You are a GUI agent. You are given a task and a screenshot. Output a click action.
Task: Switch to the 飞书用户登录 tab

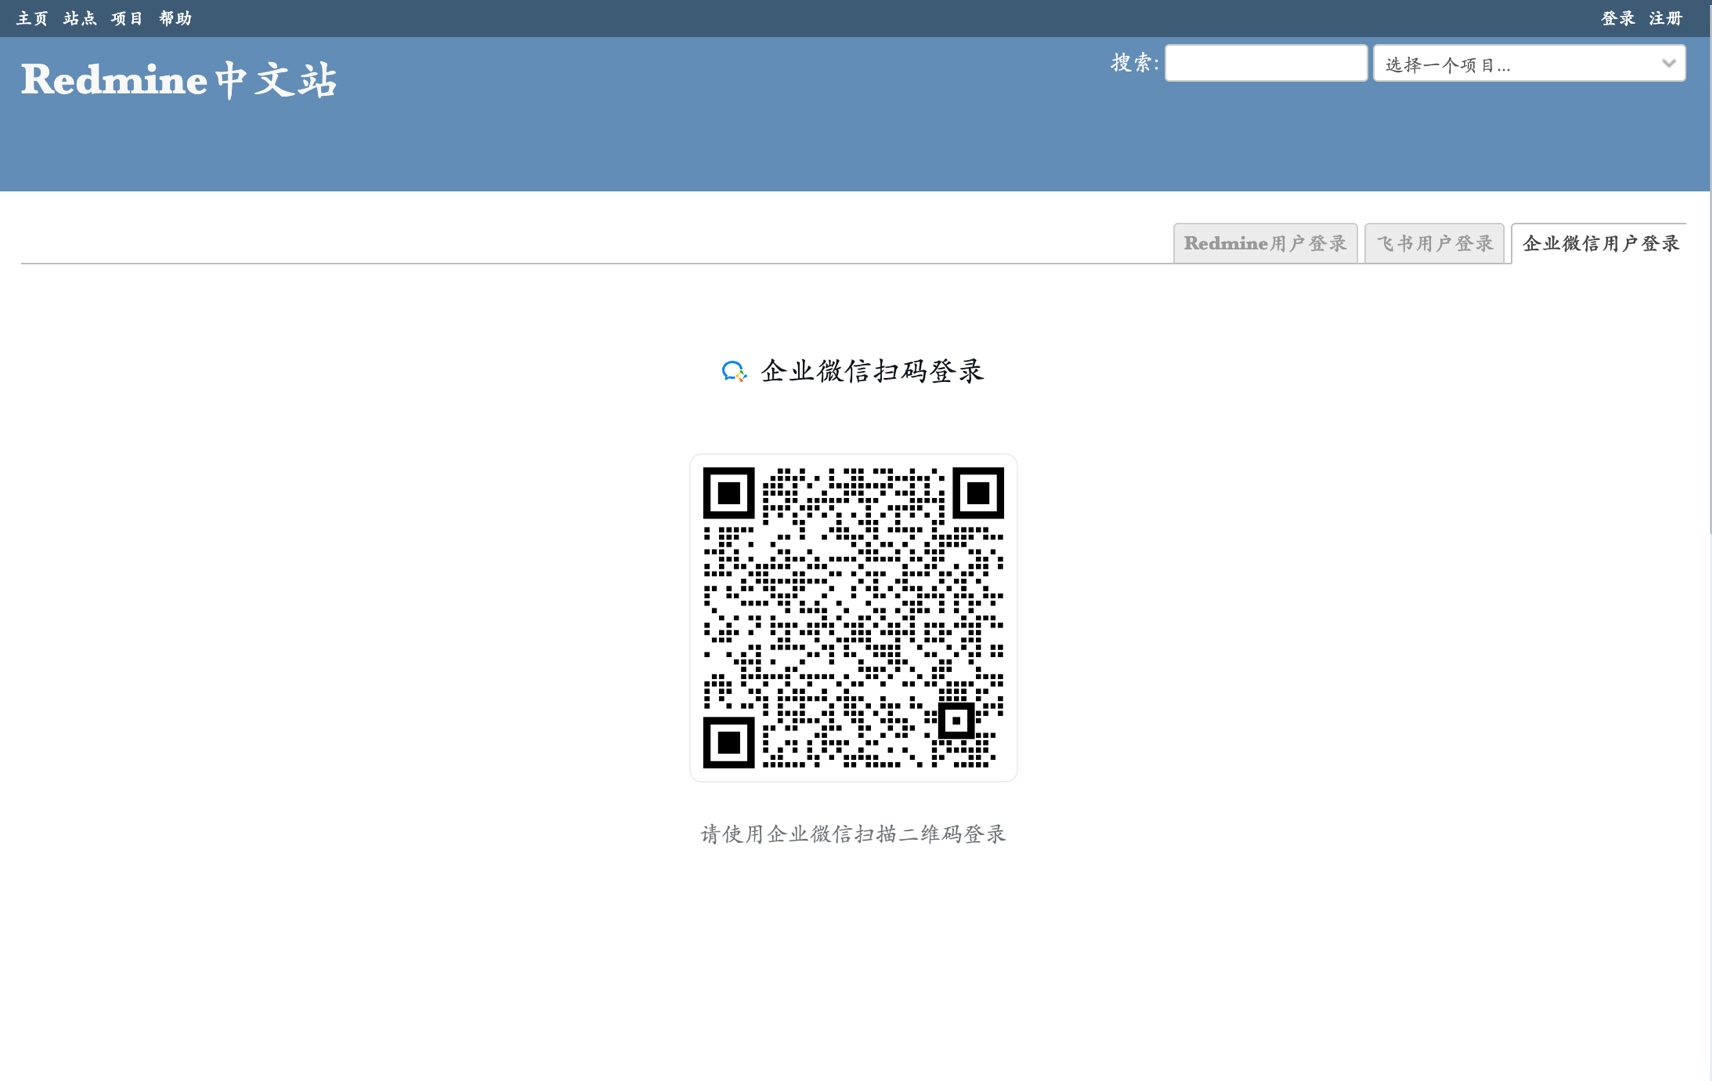tap(1434, 243)
